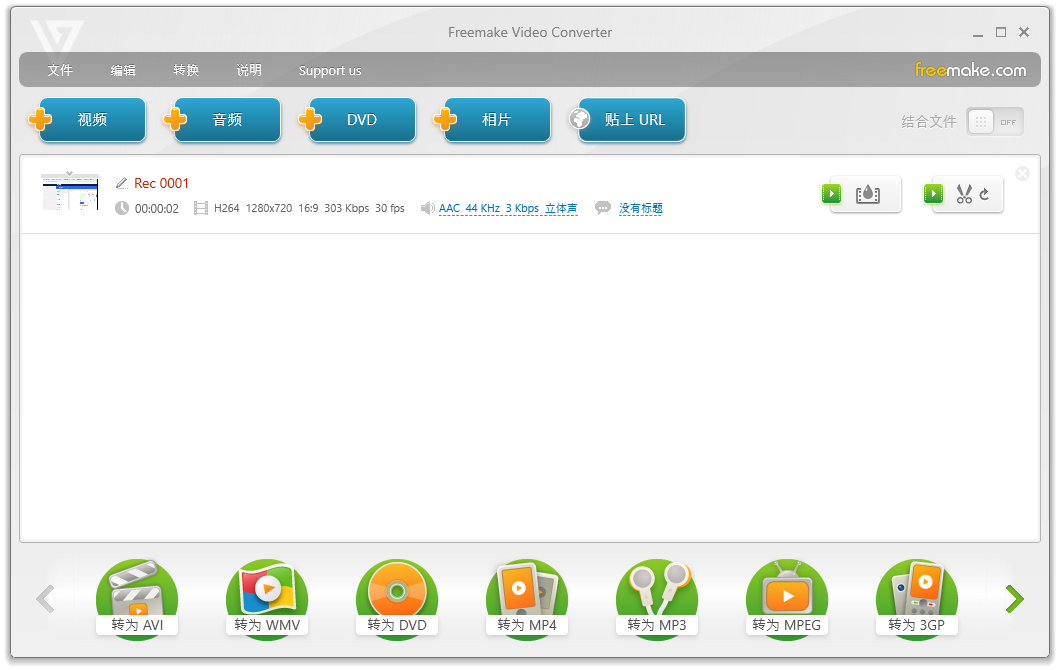Click the 没有标题 subtitle link
Viewport: 1060px width, 670px height.
[640, 208]
